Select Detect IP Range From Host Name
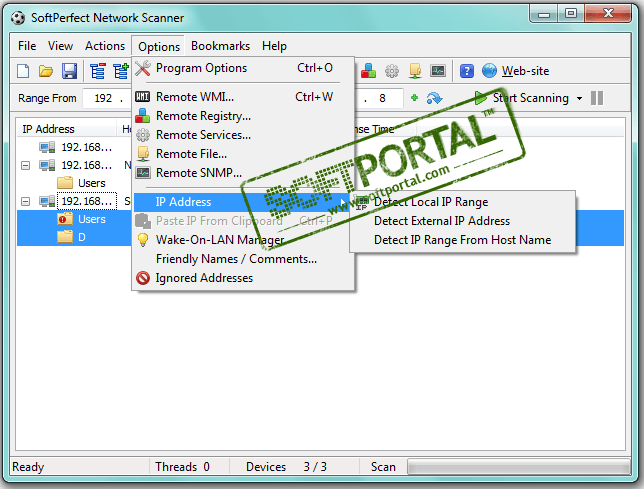The width and height of the screenshot is (644, 489). [462, 240]
